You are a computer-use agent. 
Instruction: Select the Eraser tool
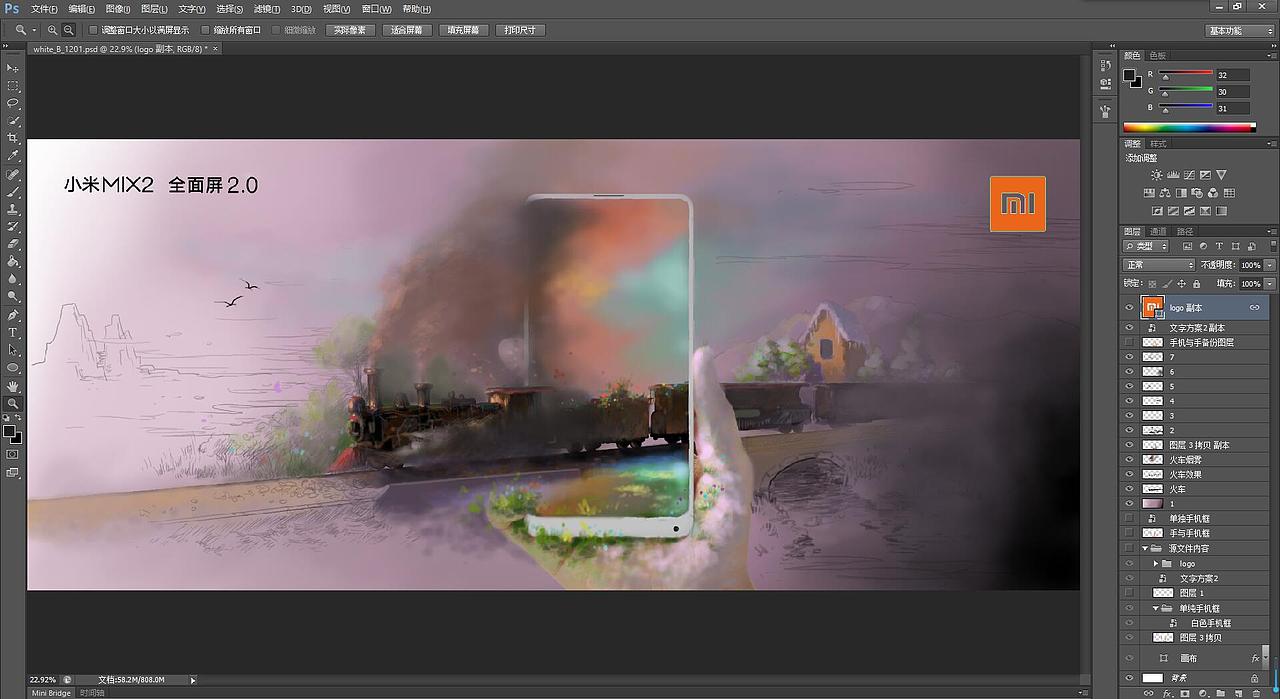(x=13, y=244)
